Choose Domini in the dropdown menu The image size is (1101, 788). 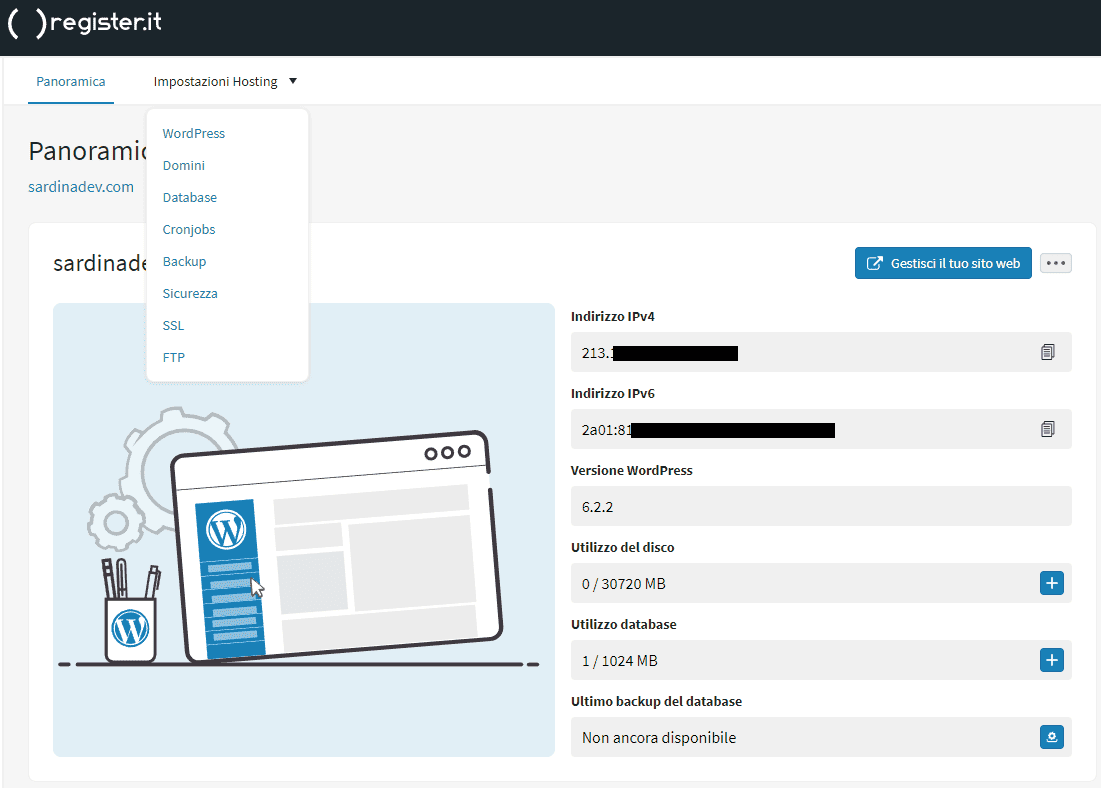point(184,165)
